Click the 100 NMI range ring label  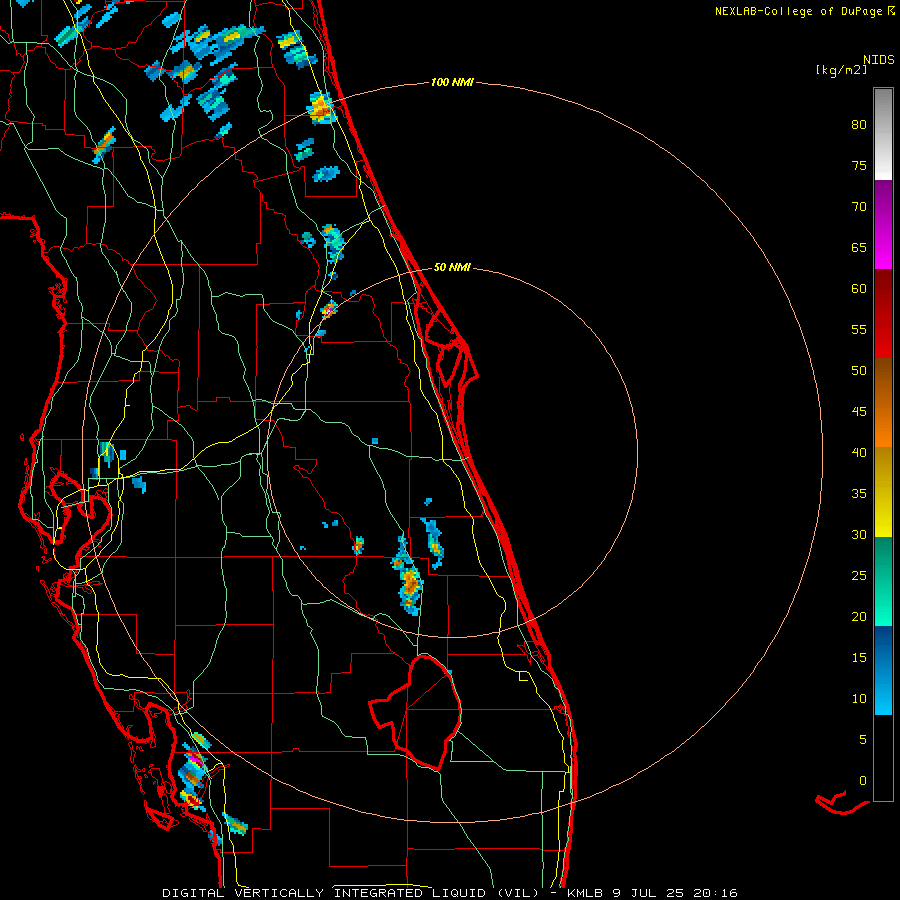(x=452, y=82)
